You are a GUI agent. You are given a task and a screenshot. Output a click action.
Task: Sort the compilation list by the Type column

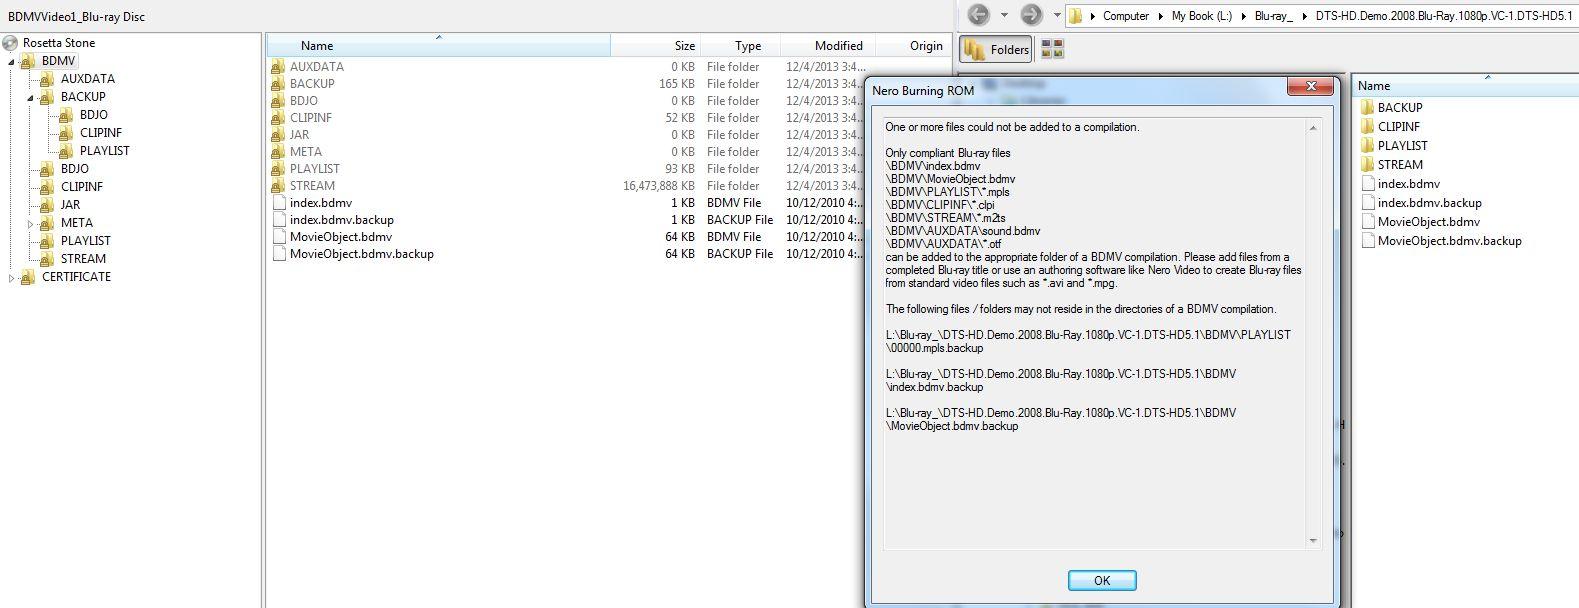tap(740, 45)
